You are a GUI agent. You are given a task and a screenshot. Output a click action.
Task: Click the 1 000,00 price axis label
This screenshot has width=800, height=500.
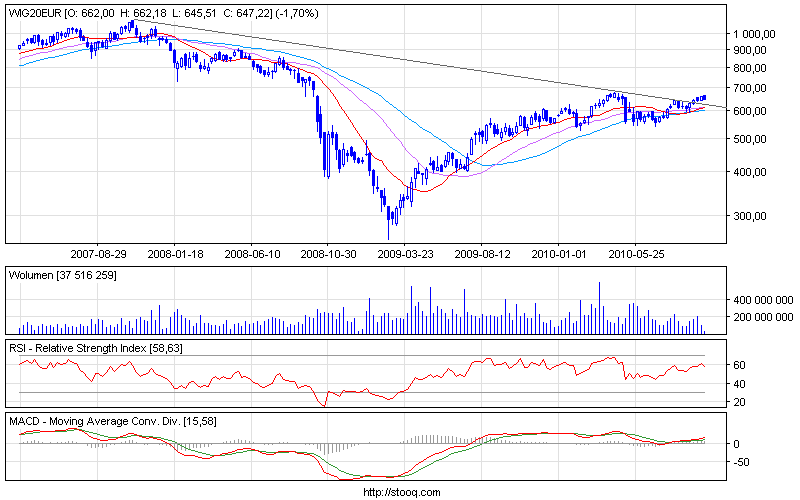click(754, 34)
